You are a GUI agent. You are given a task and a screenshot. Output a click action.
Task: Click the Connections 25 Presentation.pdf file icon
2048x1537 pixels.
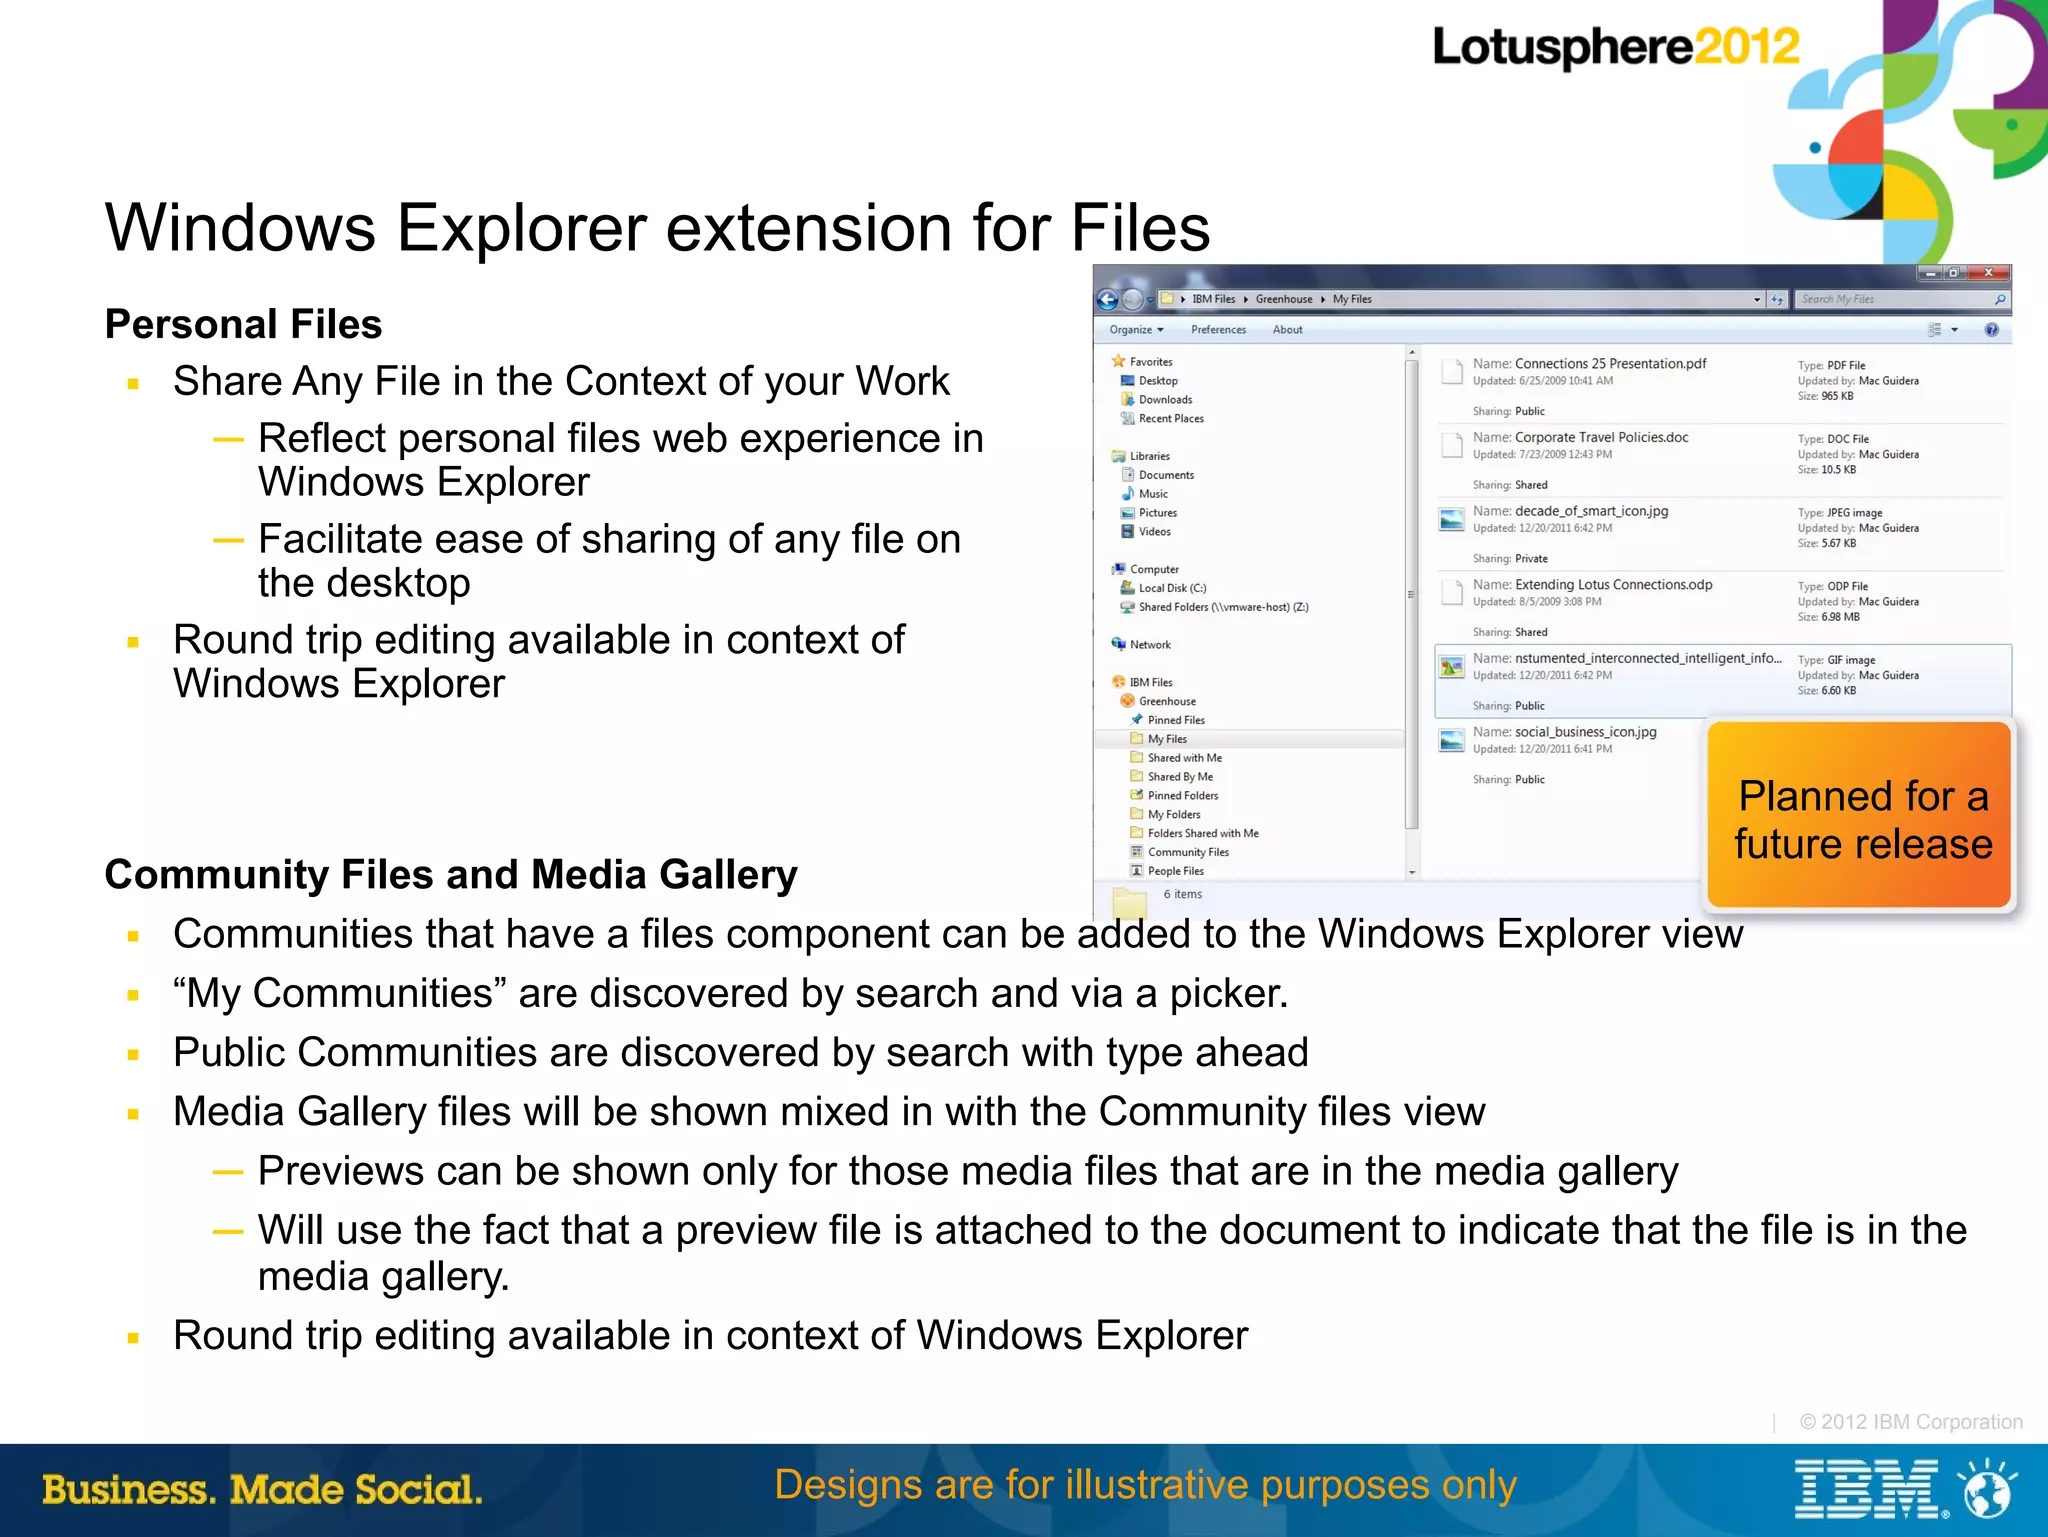point(1452,372)
